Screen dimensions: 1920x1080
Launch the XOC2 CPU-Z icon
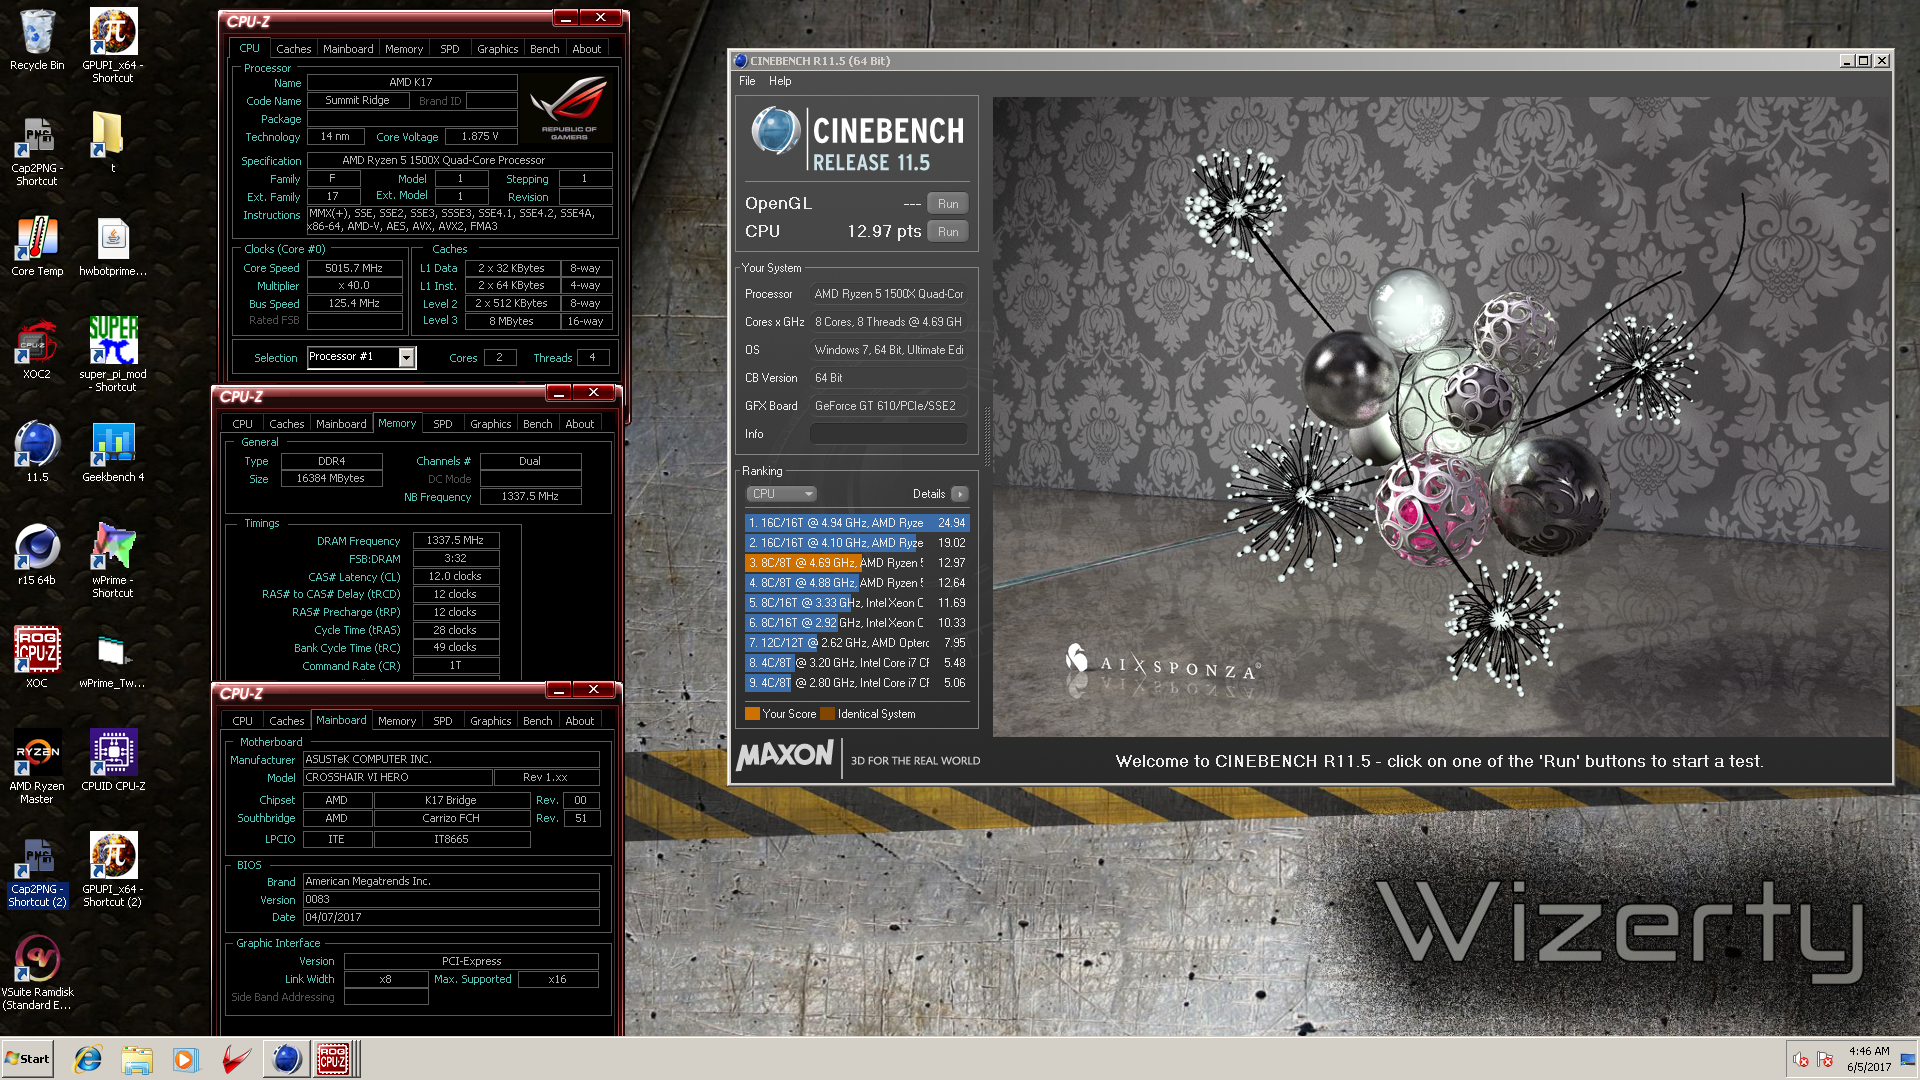click(37, 349)
